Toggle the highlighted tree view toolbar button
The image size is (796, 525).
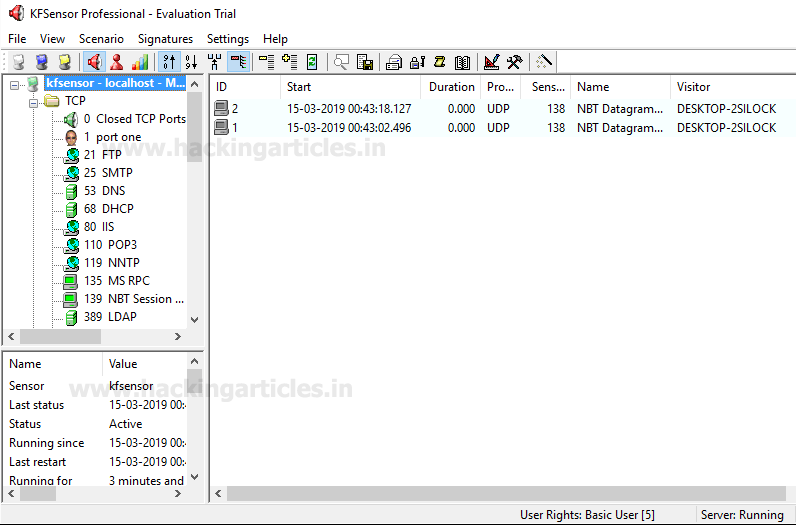tap(239, 62)
